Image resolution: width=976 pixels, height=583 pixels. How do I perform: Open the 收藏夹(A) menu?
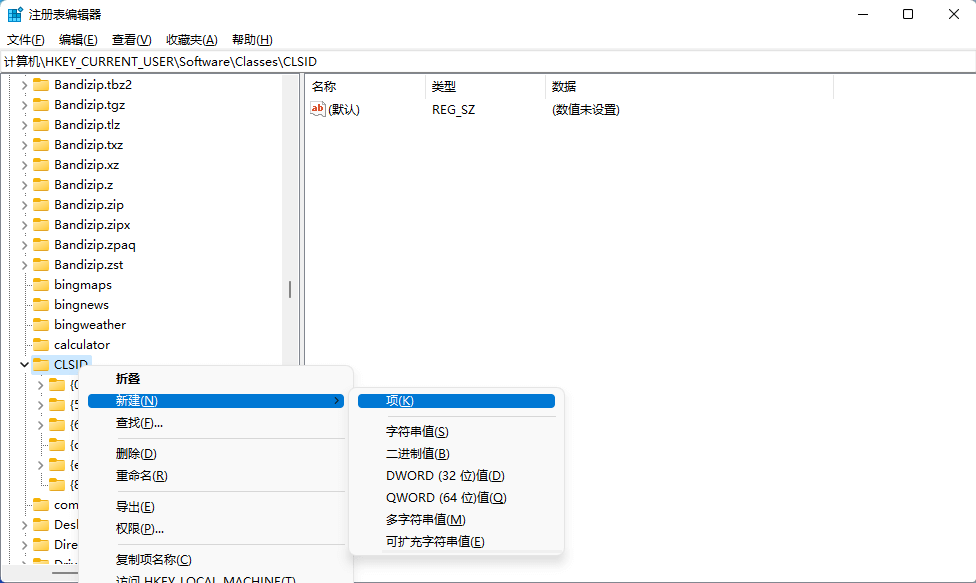pyautogui.click(x=191, y=40)
